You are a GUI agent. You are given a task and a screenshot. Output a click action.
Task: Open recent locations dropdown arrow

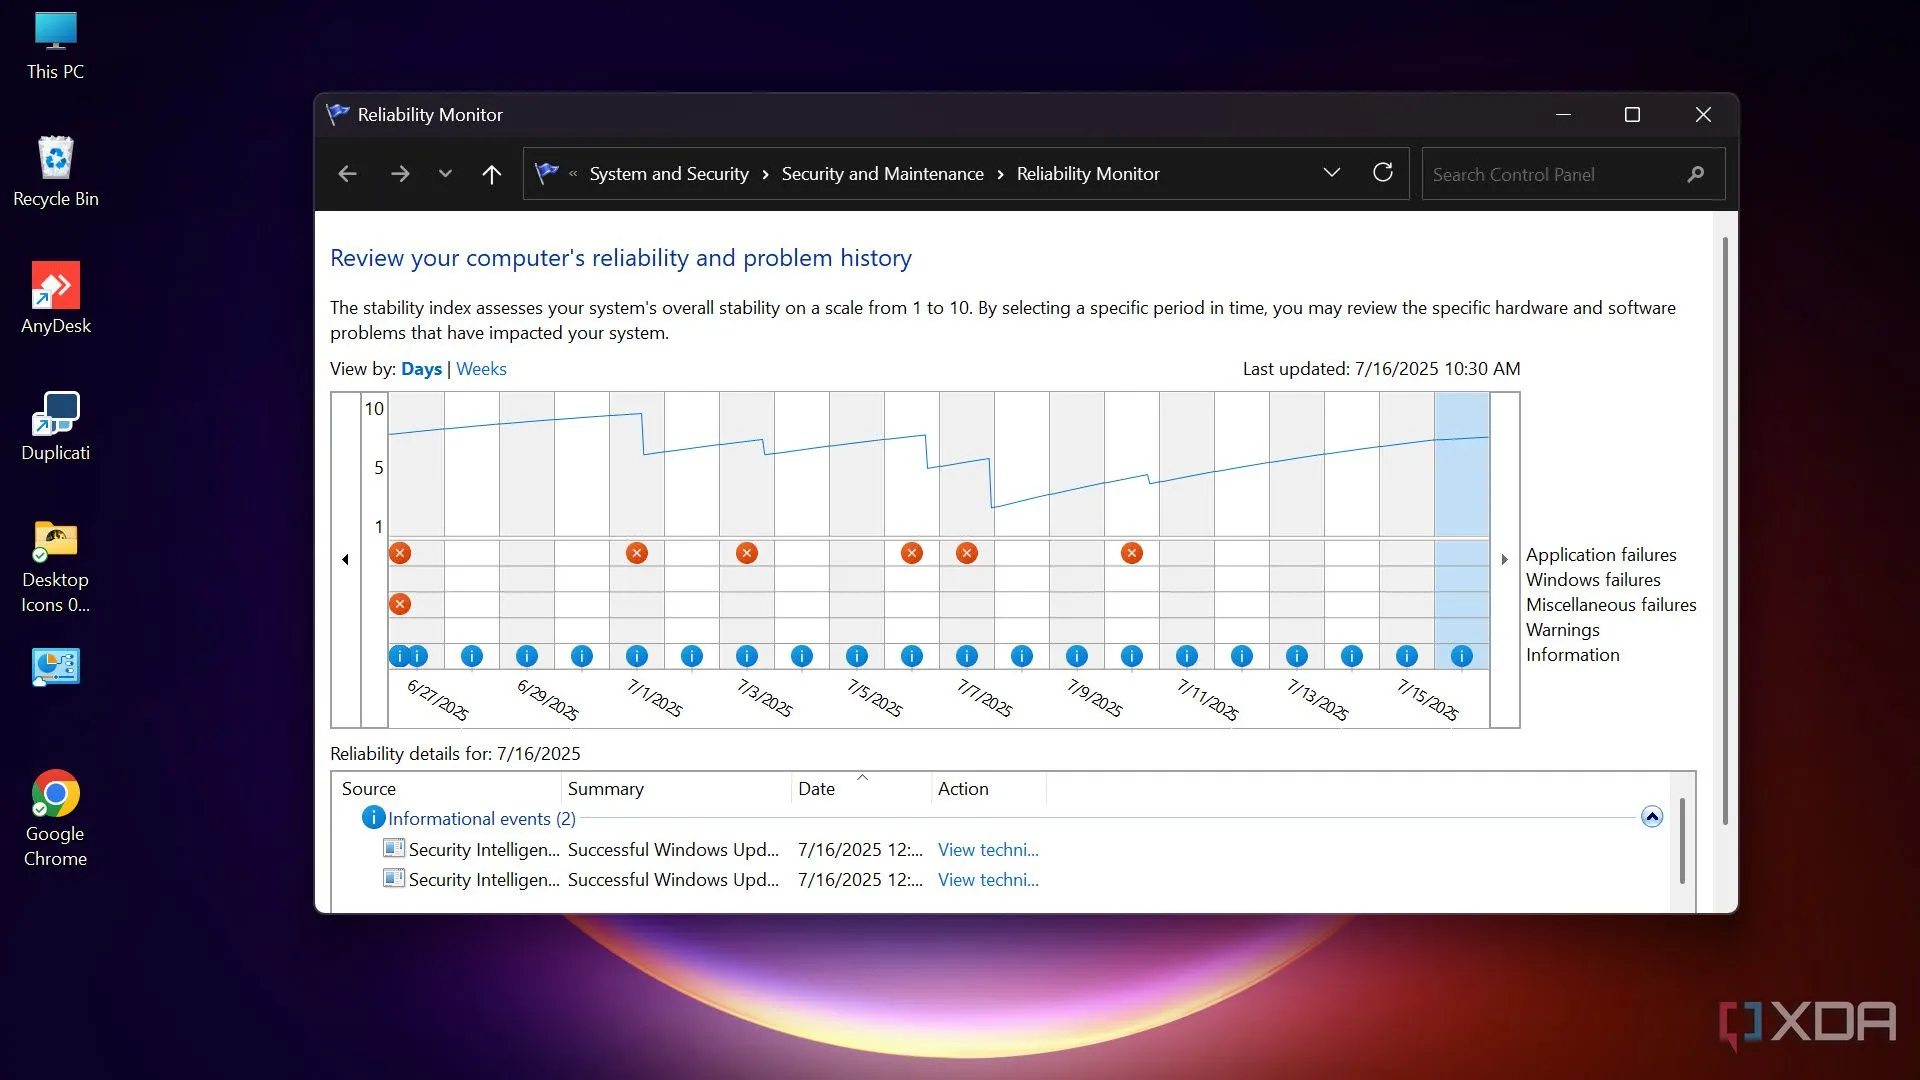[445, 174]
